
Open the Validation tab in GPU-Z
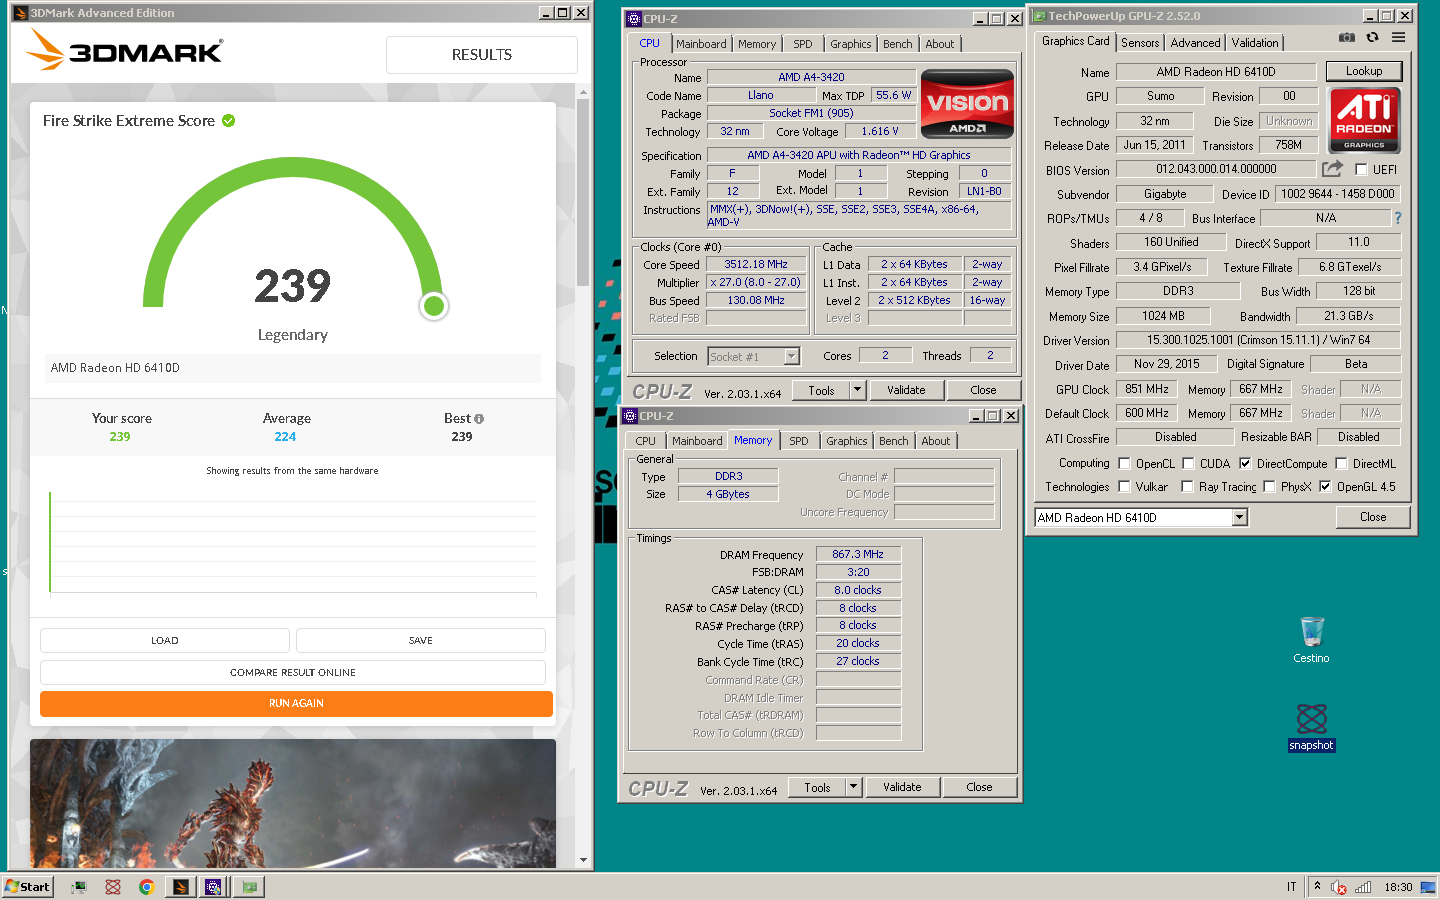[1254, 43]
